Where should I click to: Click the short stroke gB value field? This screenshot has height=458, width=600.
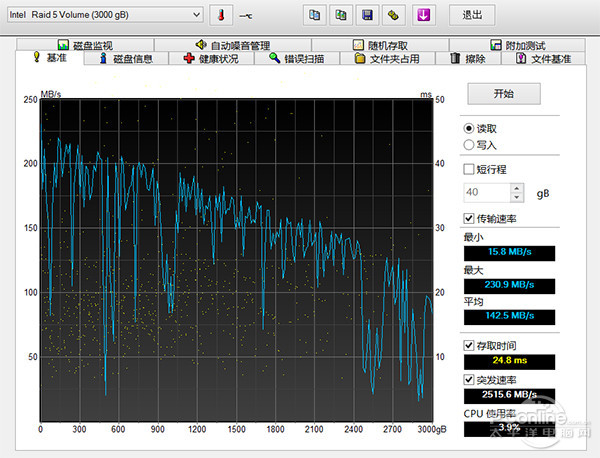pyautogui.click(x=485, y=192)
